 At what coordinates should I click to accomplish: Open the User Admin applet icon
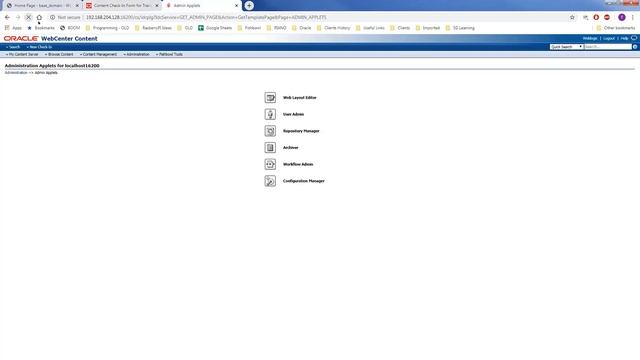tap(270, 114)
